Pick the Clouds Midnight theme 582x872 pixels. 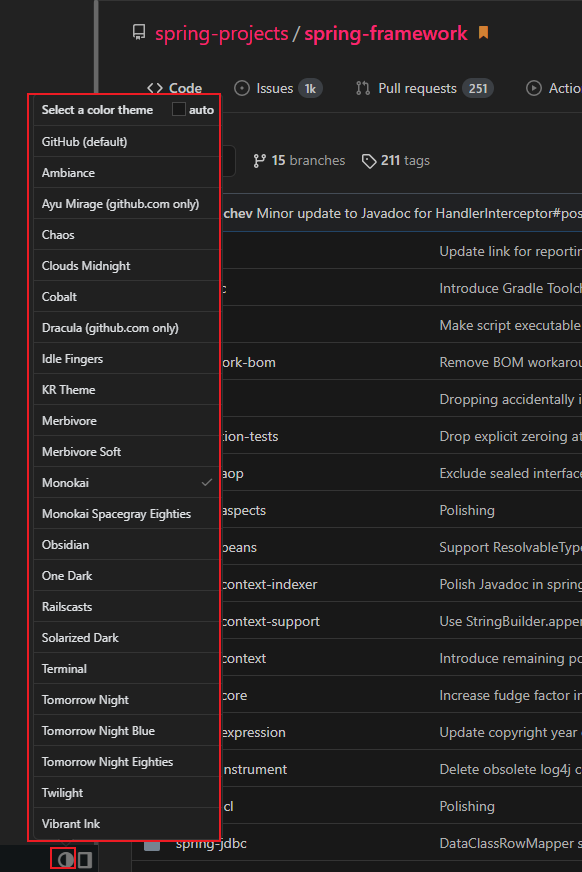click(x=126, y=265)
